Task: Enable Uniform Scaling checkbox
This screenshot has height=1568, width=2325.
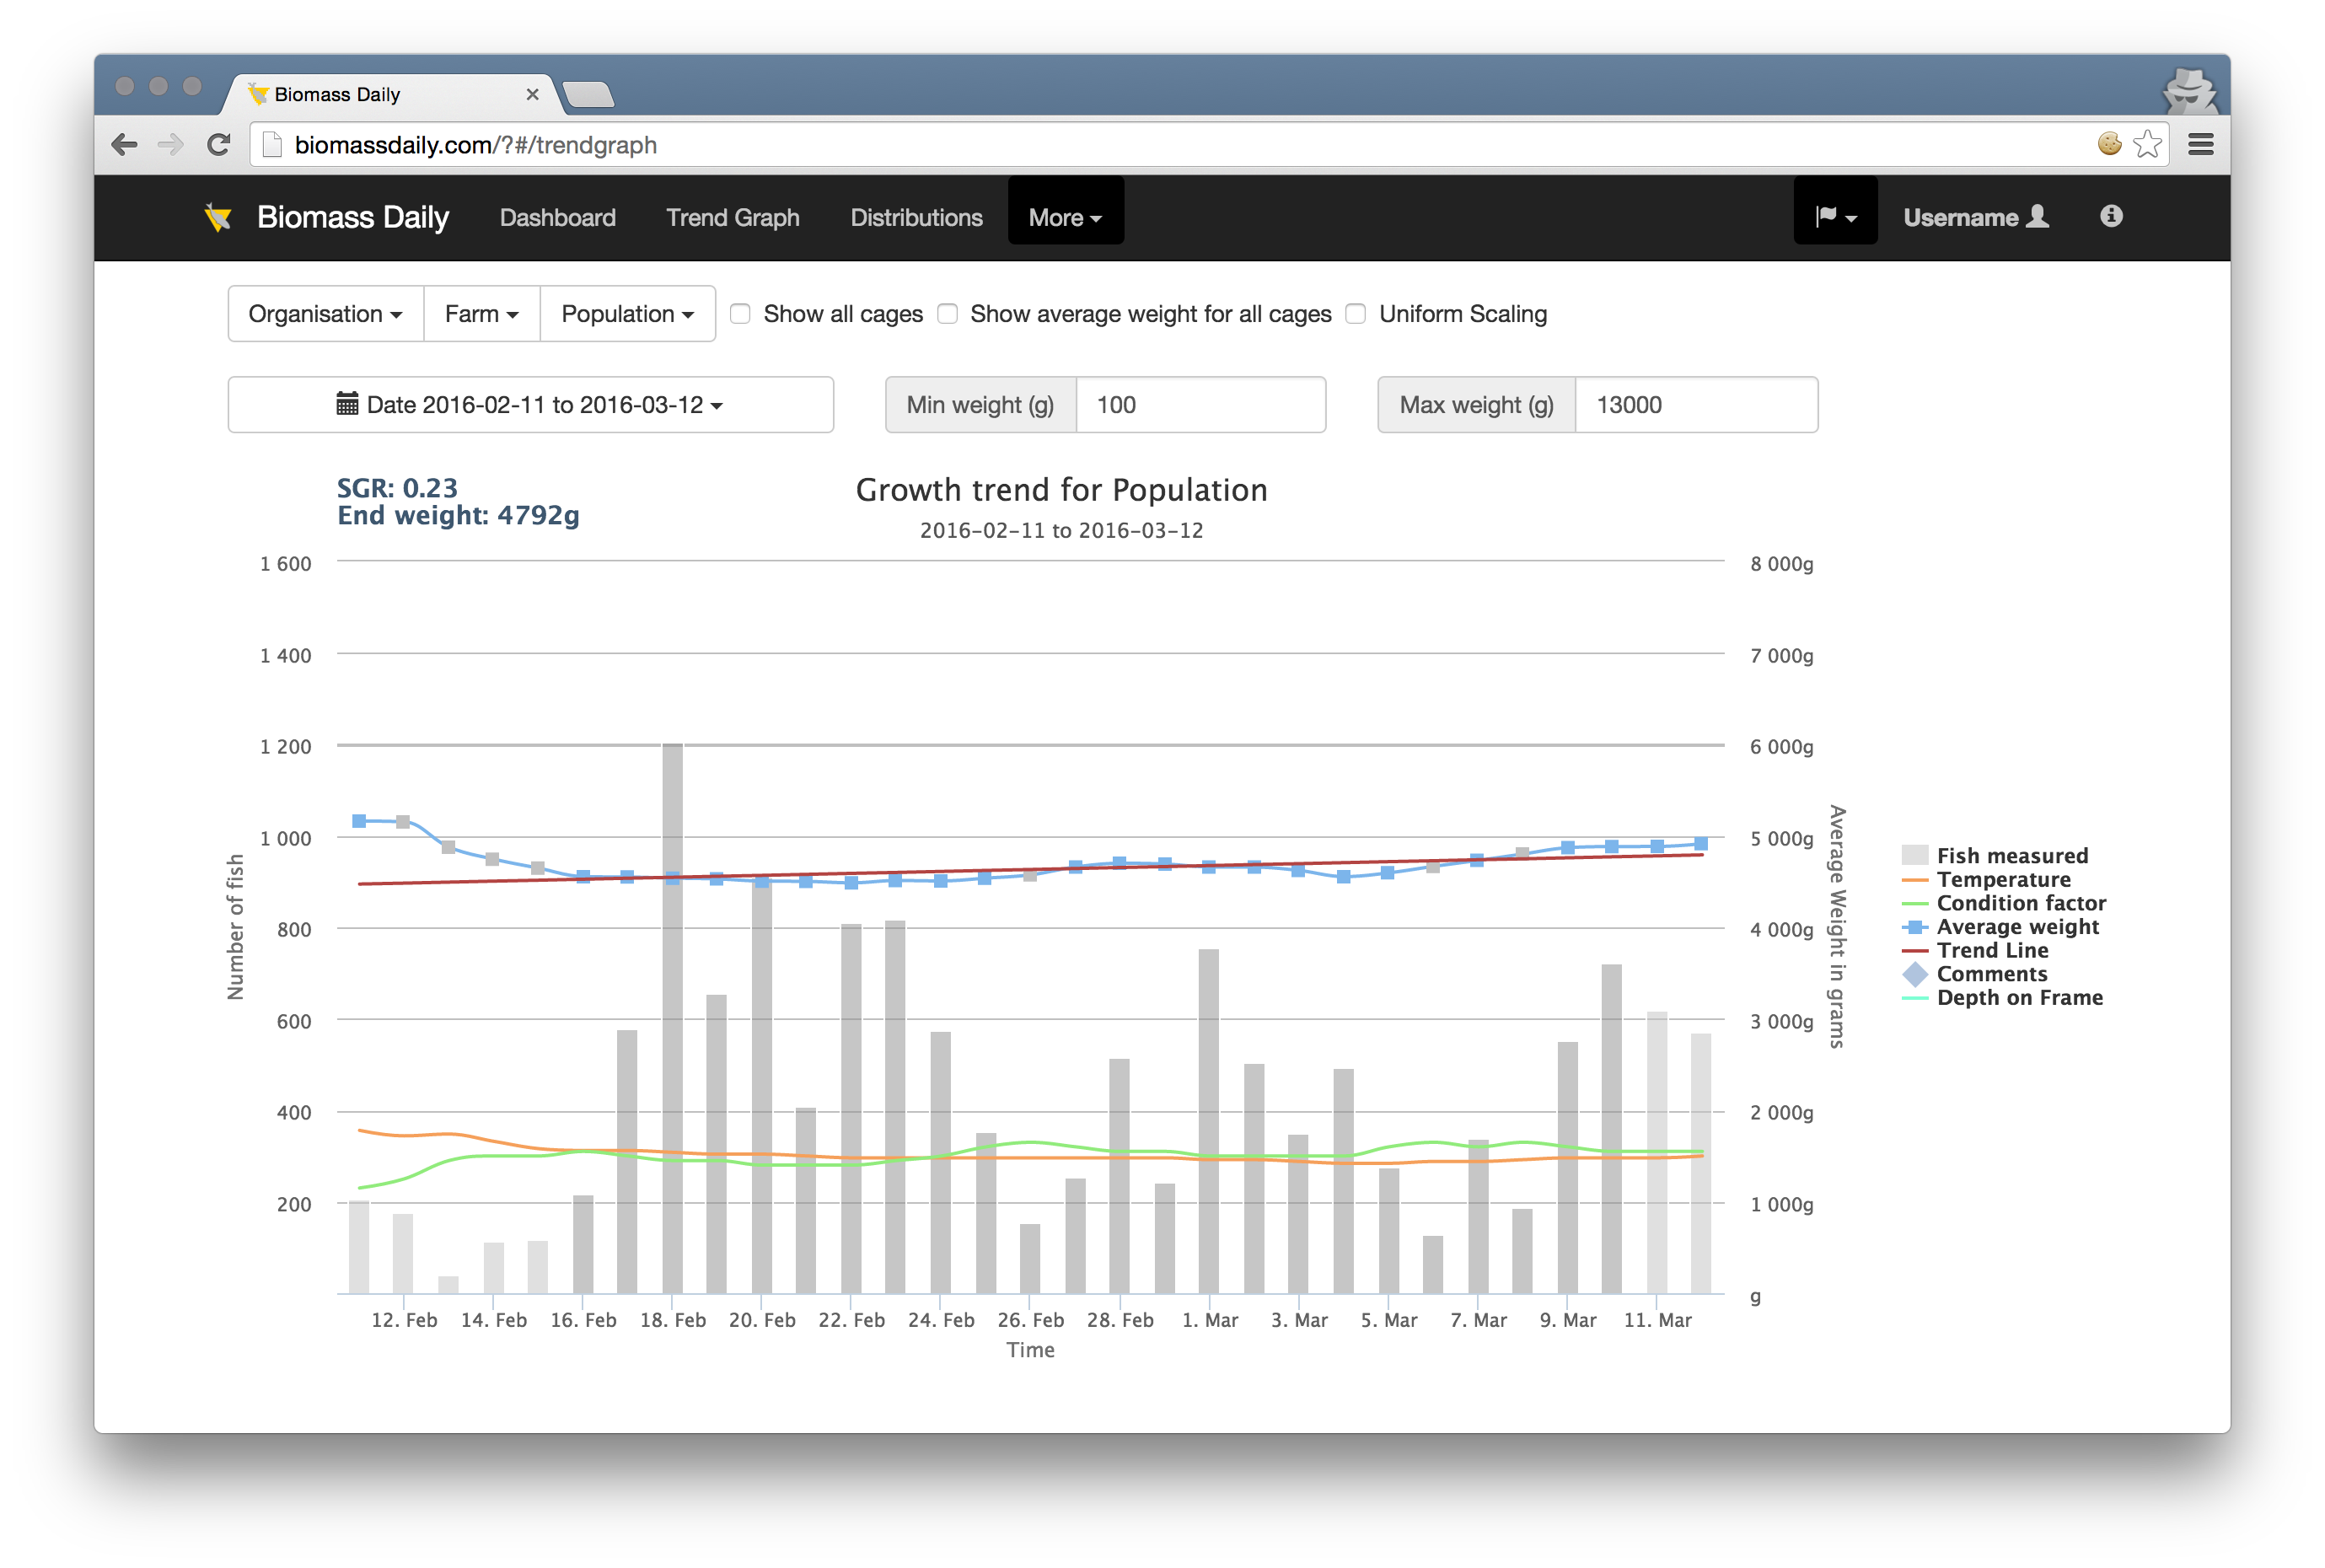Action: coord(1355,314)
